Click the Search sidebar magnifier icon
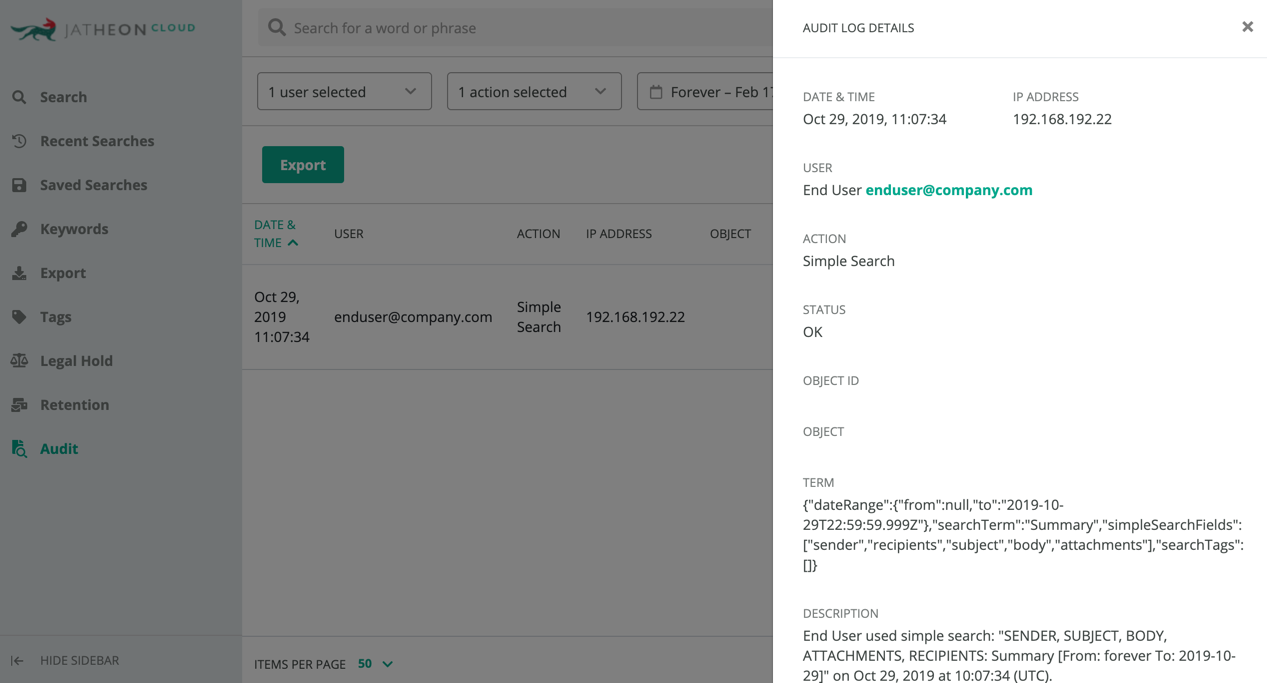1267x683 pixels. (x=19, y=97)
